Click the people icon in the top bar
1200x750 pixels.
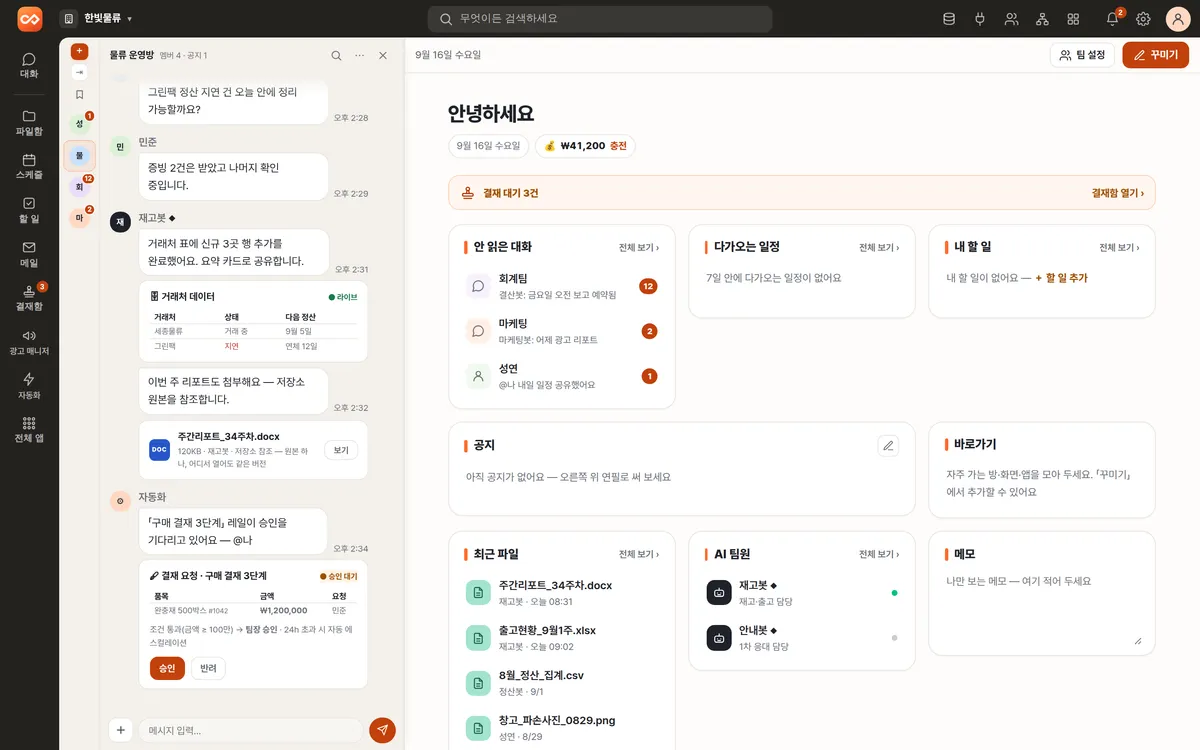coord(1011,19)
